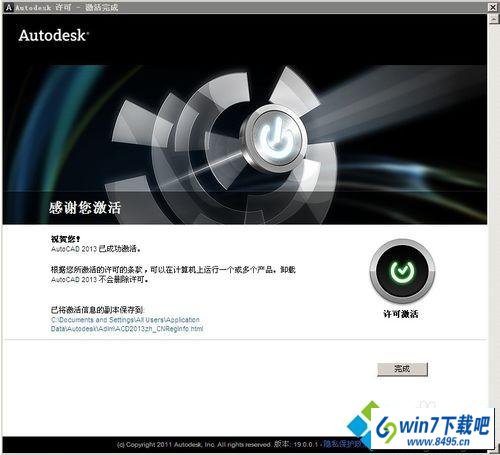500x455 pixels.
Task: Click the 完成 (Finish) button
Action: 402,369
